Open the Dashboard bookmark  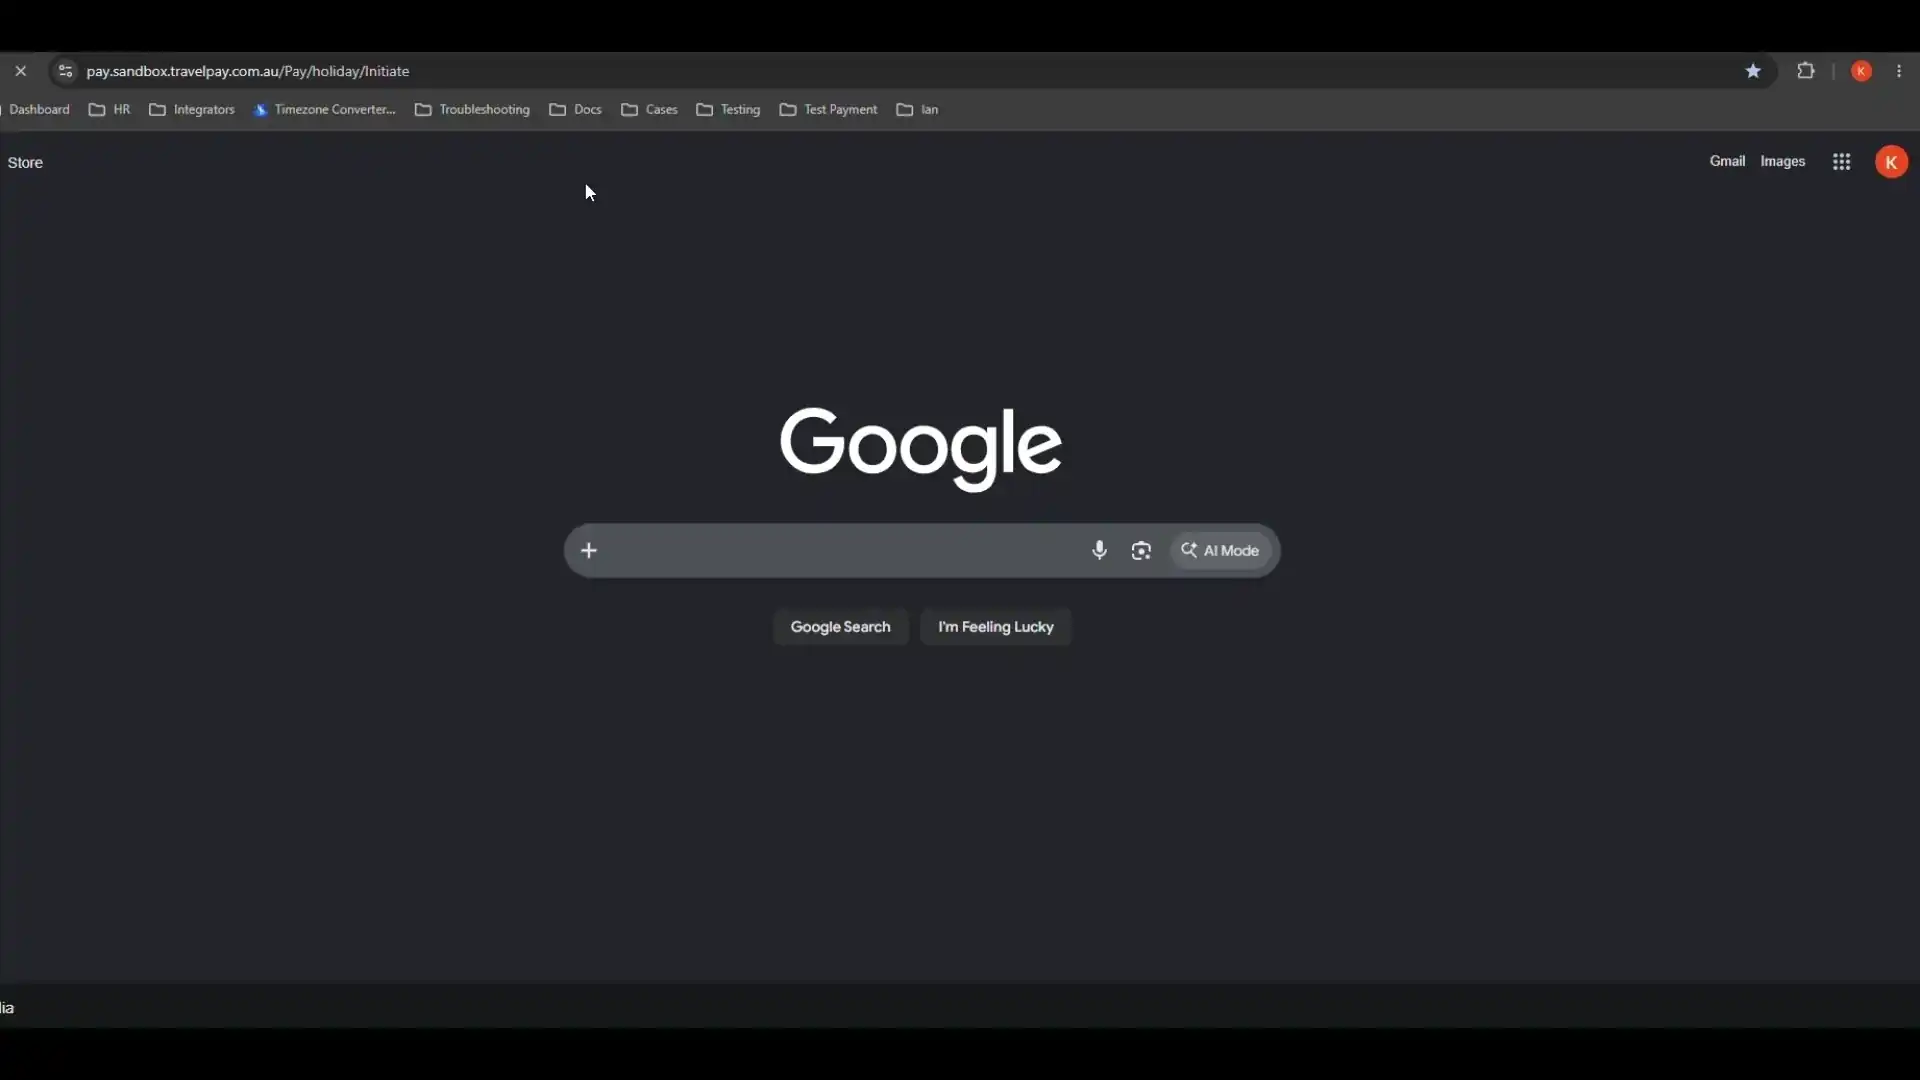point(39,109)
